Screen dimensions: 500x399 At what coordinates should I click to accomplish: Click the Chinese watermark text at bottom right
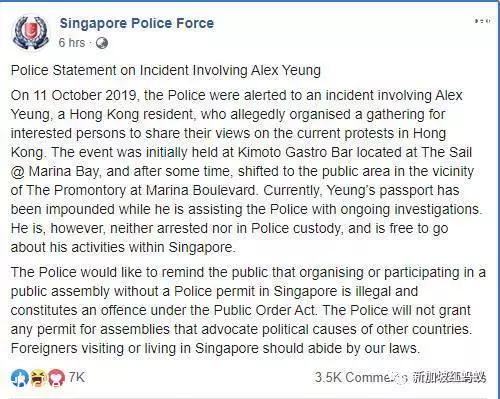coord(449,378)
